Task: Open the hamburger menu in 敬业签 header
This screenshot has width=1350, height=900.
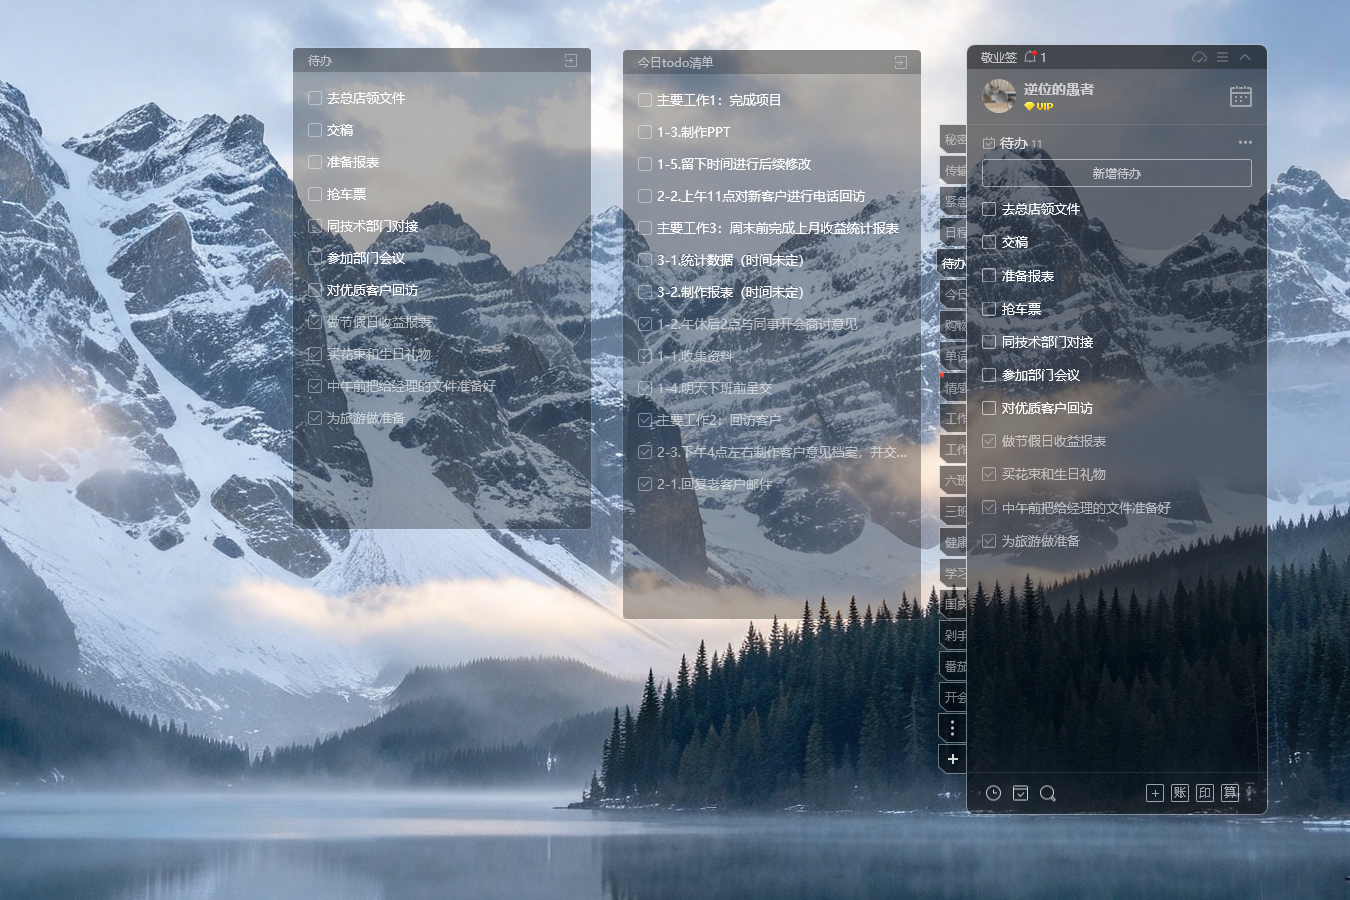Action: [x=1222, y=57]
